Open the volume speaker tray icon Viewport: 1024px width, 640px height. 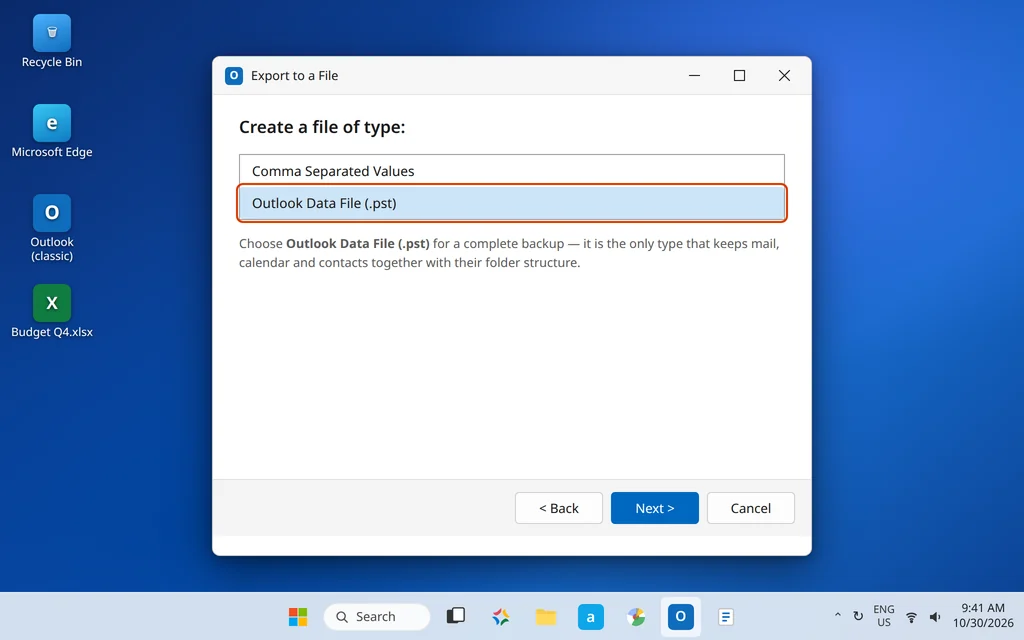935,616
